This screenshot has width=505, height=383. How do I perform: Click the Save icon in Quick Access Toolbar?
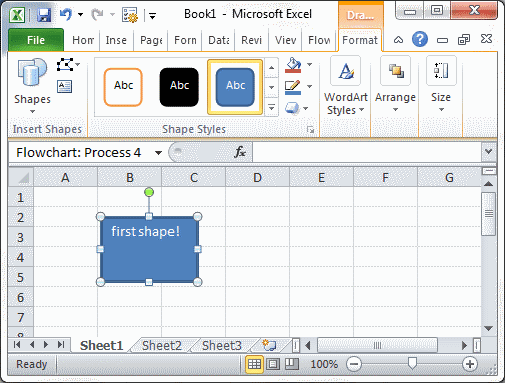coord(44,15)
